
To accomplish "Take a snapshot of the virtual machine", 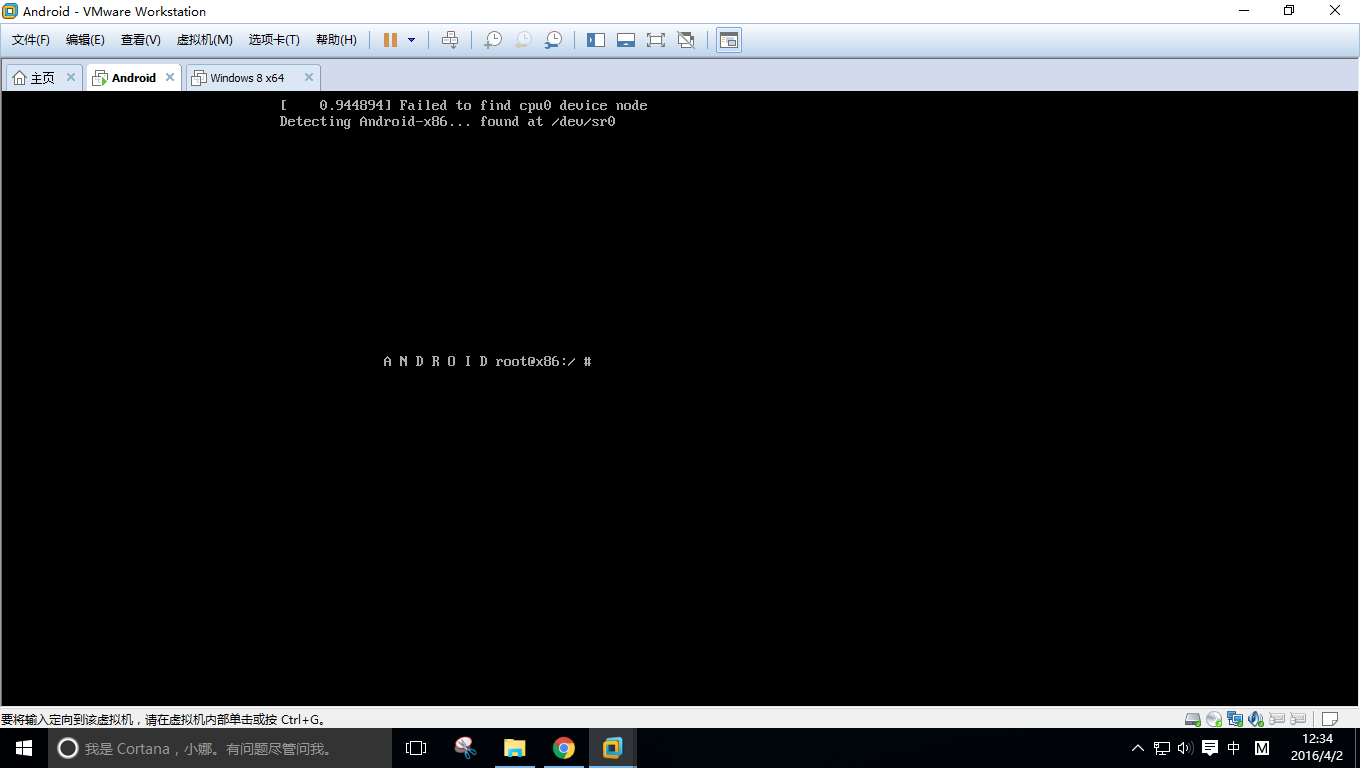I will [x=493, y=40].
